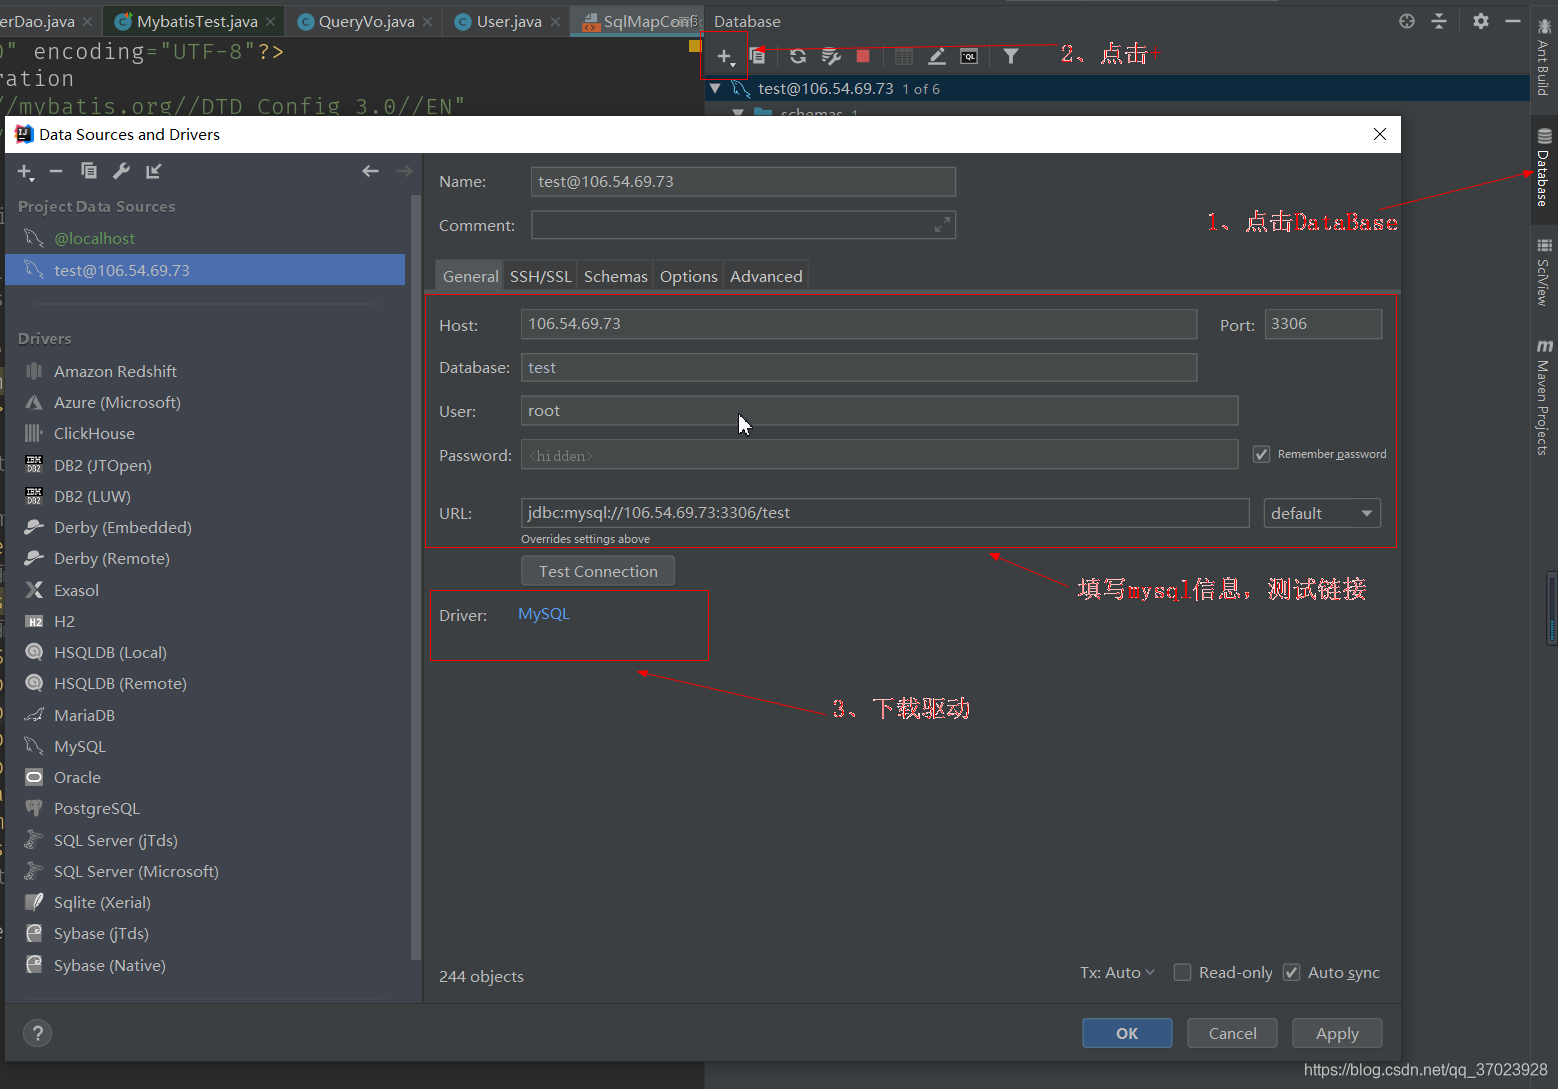The image size is (1558, 1089).
Task: Switch to the SSH/SSL tab
Action: pyautogui.click(x=541, y=276)
